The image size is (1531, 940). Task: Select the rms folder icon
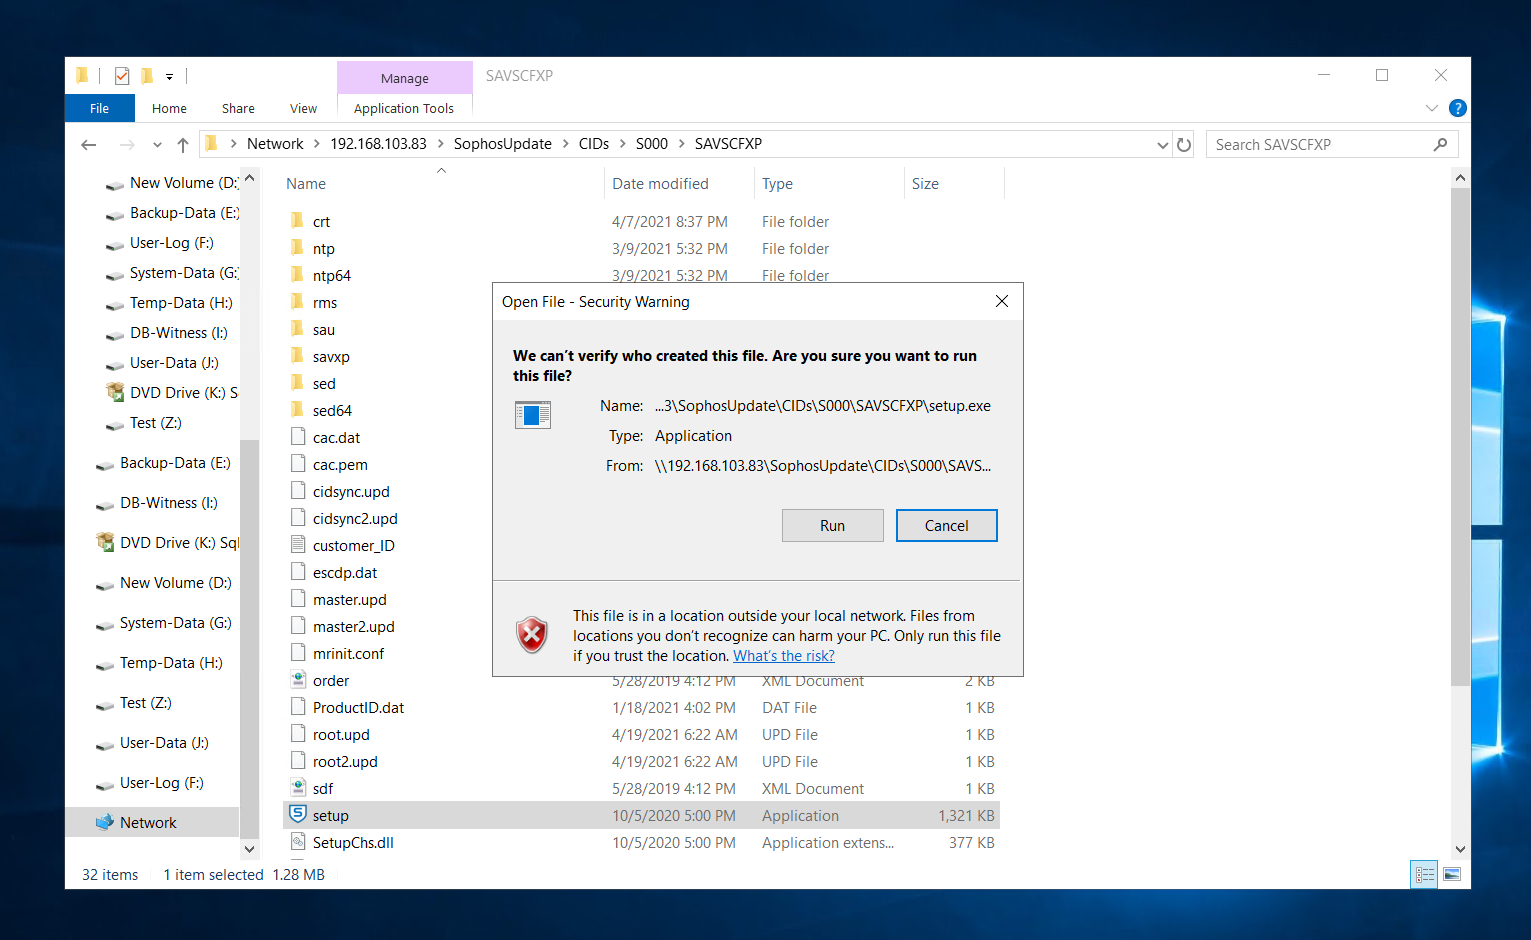pos(297,302)
